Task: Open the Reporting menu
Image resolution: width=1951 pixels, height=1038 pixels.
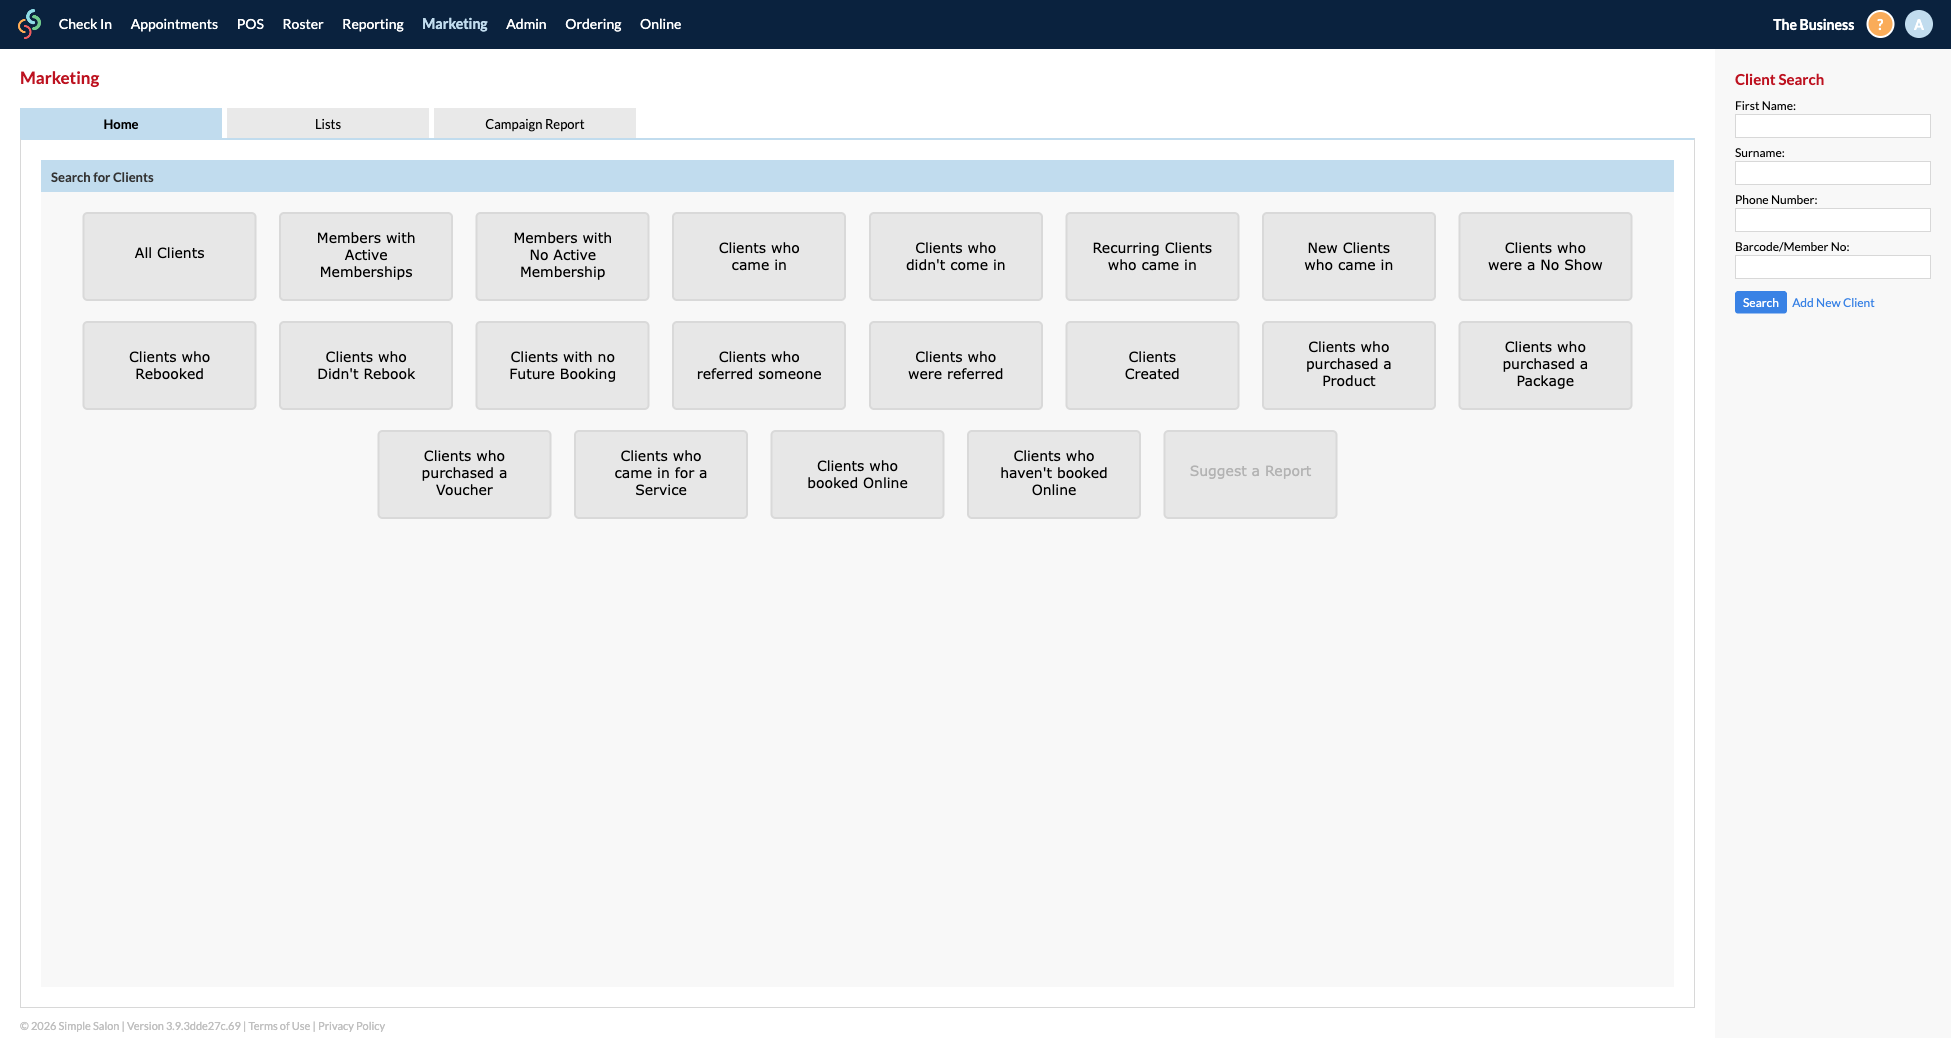Action: pyautogui.click(x=372, y=23)
